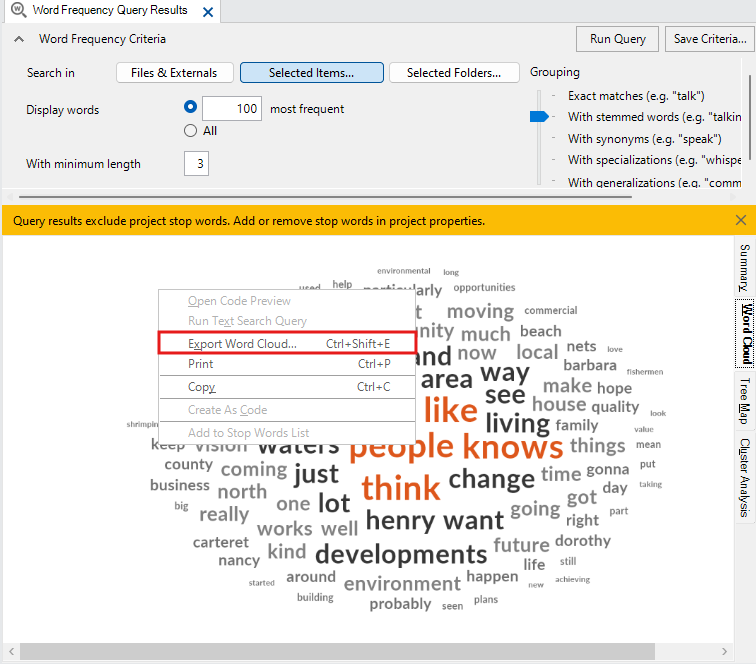
Task: Click Save Criteria button
Action: 710,39
